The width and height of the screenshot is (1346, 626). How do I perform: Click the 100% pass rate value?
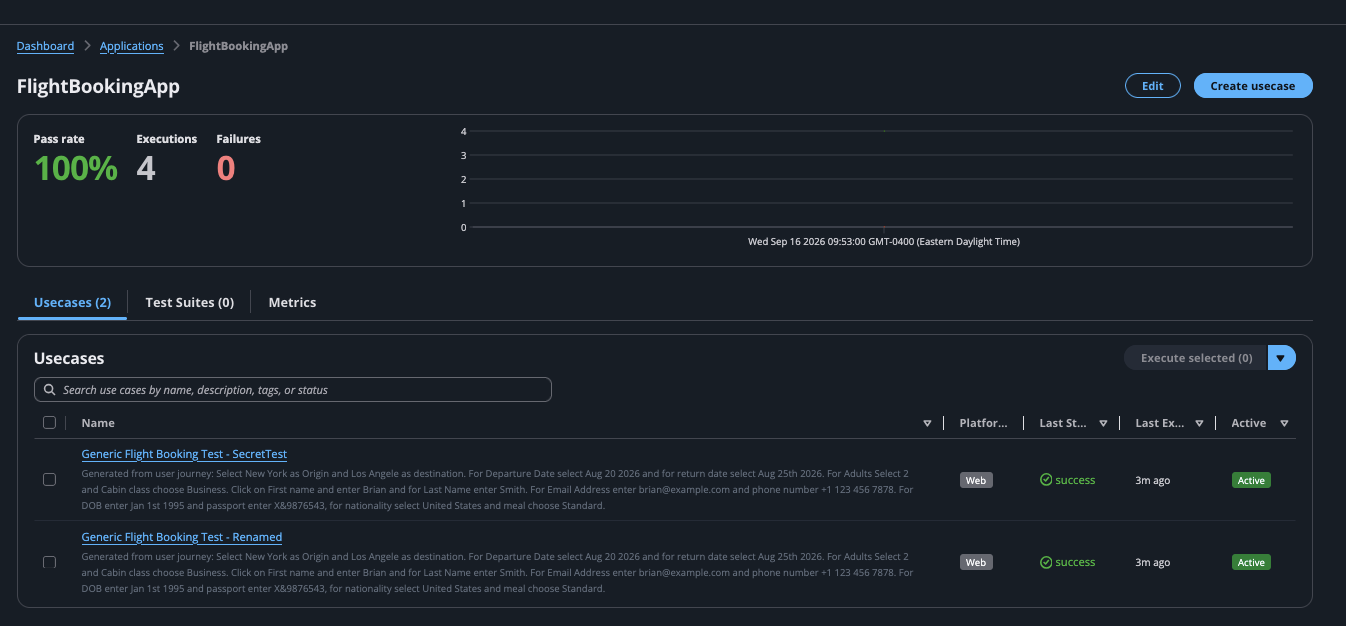pyautogui.click(x=76, y=168)
